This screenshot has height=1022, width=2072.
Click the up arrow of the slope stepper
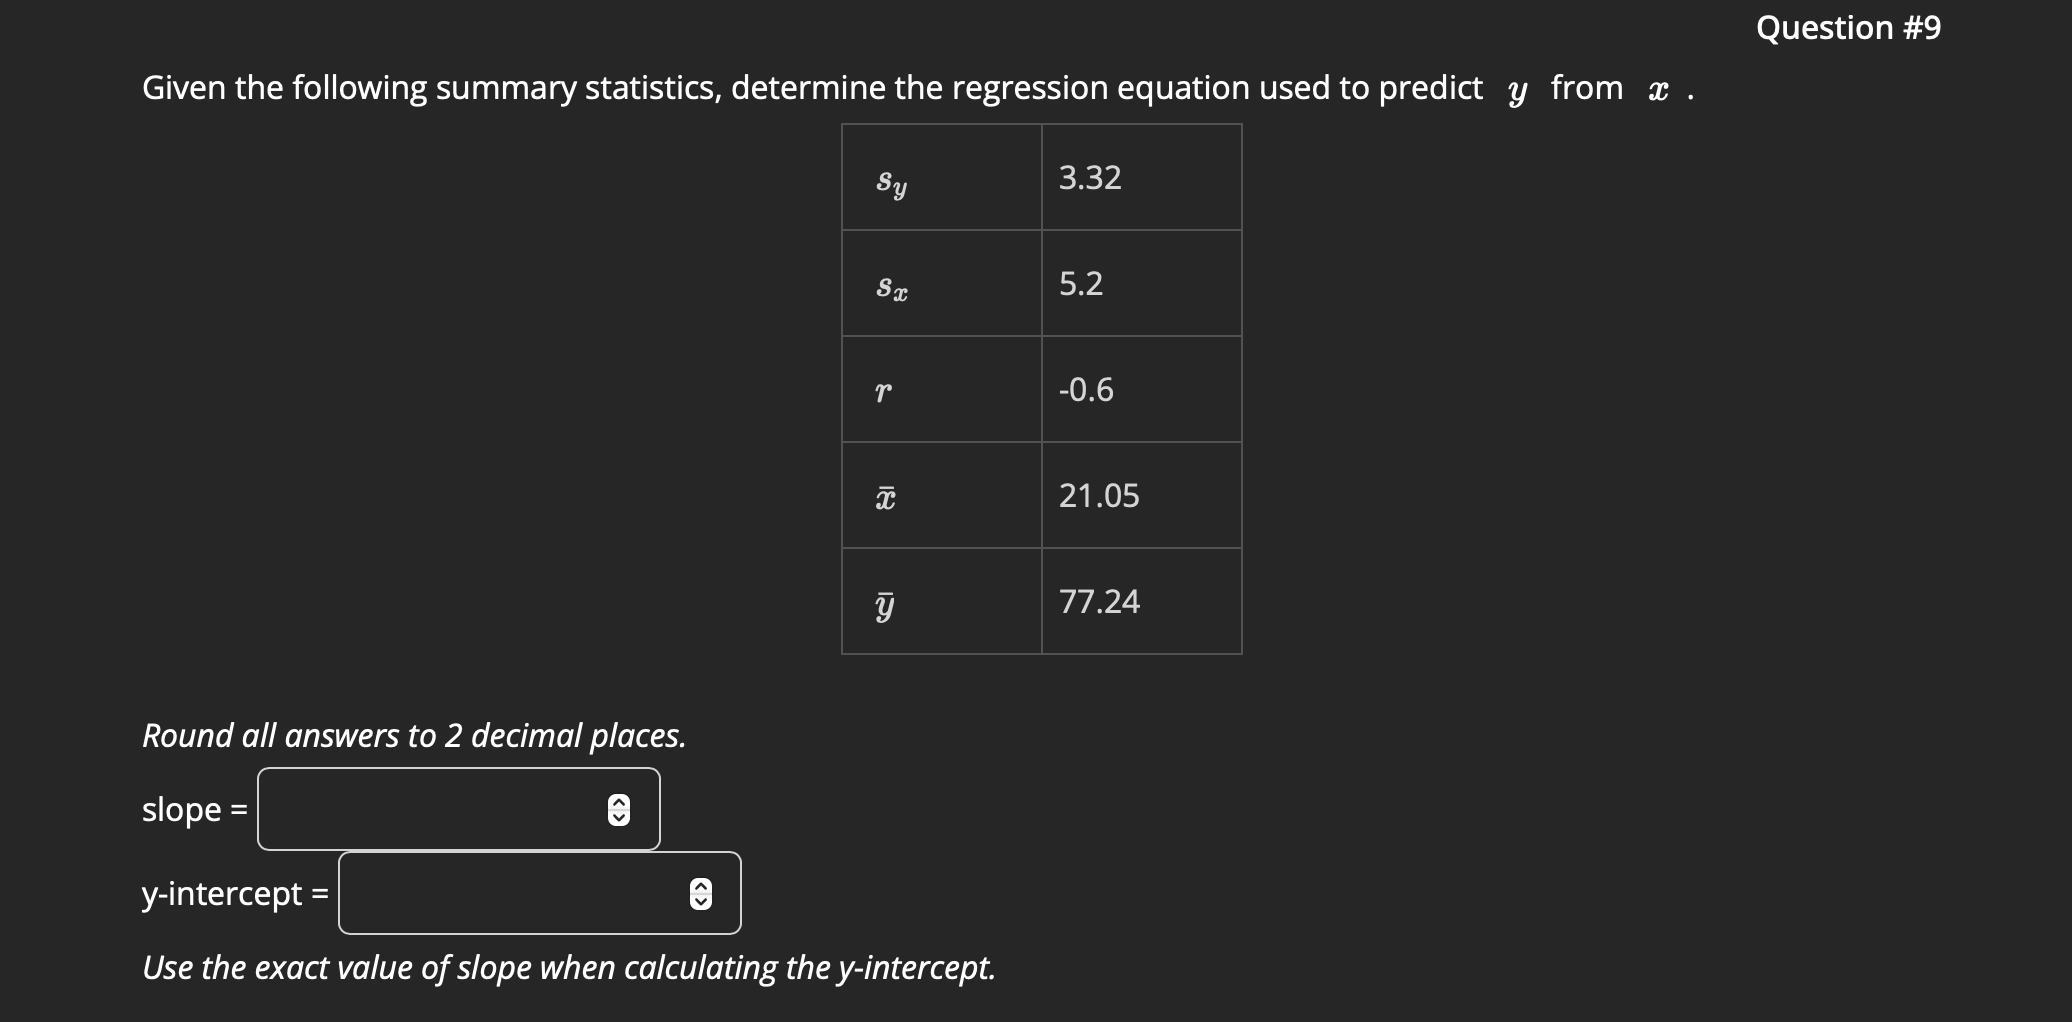pyautogui.click(x=619, y=800)
